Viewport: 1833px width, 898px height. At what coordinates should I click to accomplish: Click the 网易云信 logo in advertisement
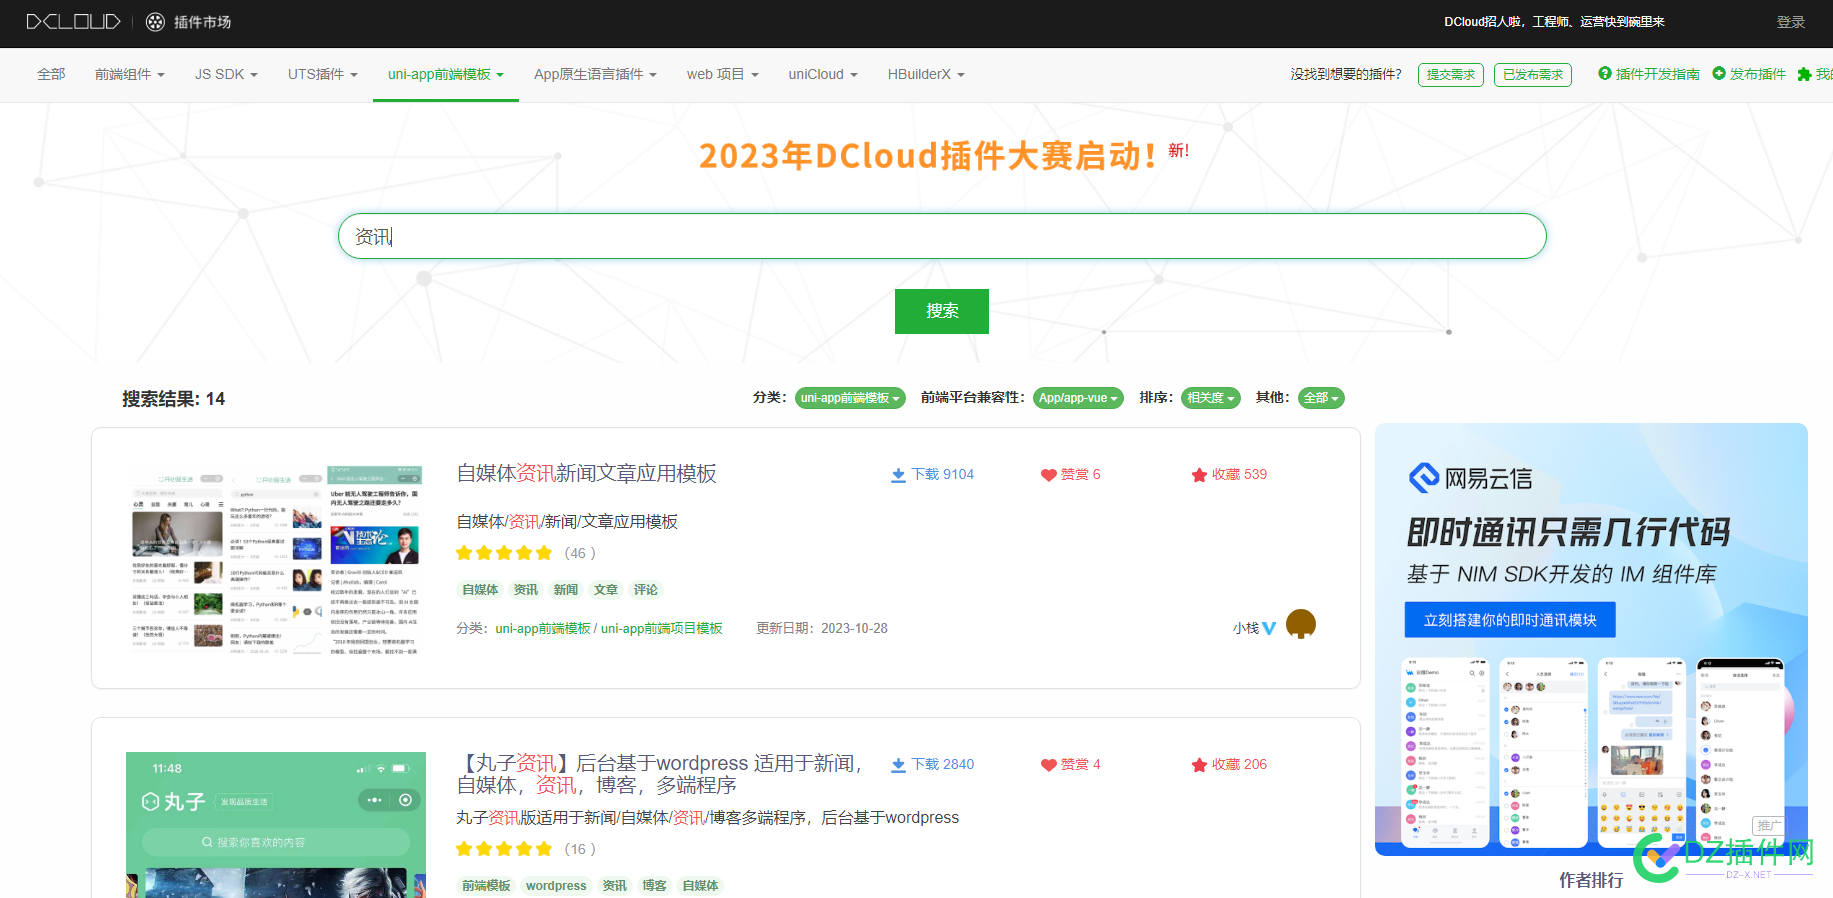(1470, 478)
